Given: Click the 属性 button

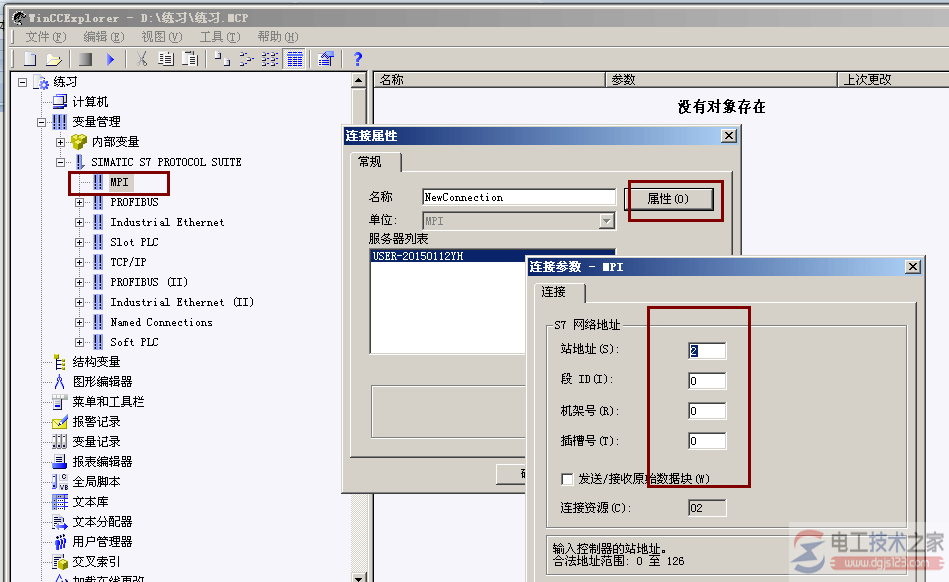Looking at the screenshot, I should coord(668,199).
